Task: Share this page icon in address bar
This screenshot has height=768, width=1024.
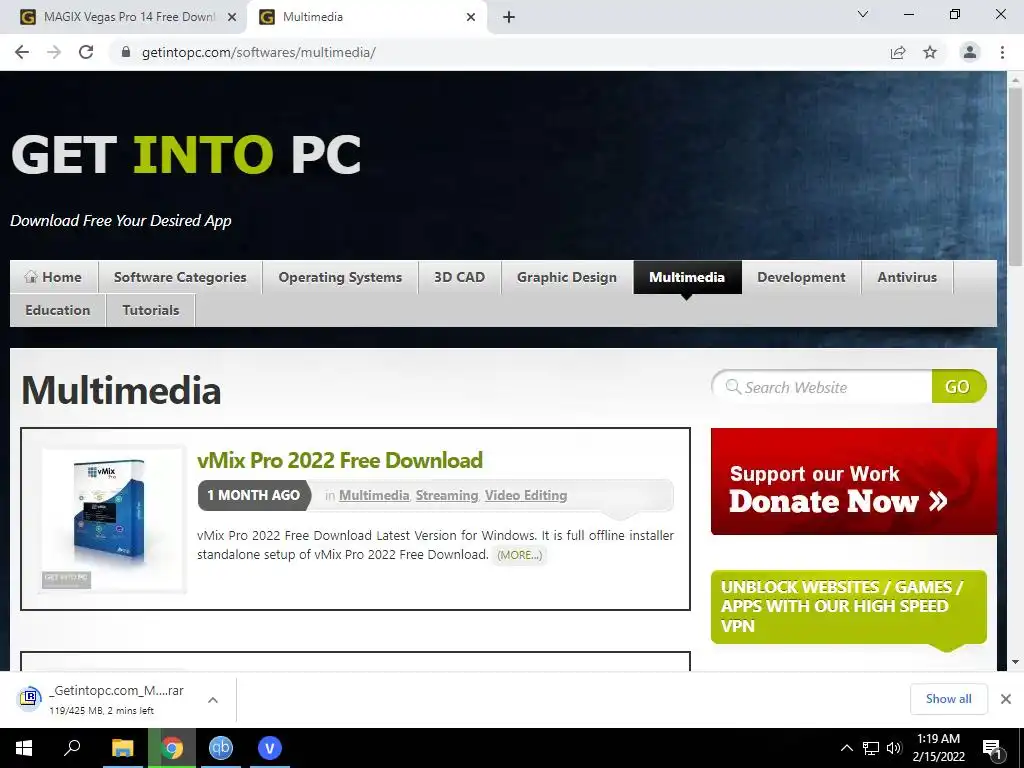Action: (x=898, y=52)
